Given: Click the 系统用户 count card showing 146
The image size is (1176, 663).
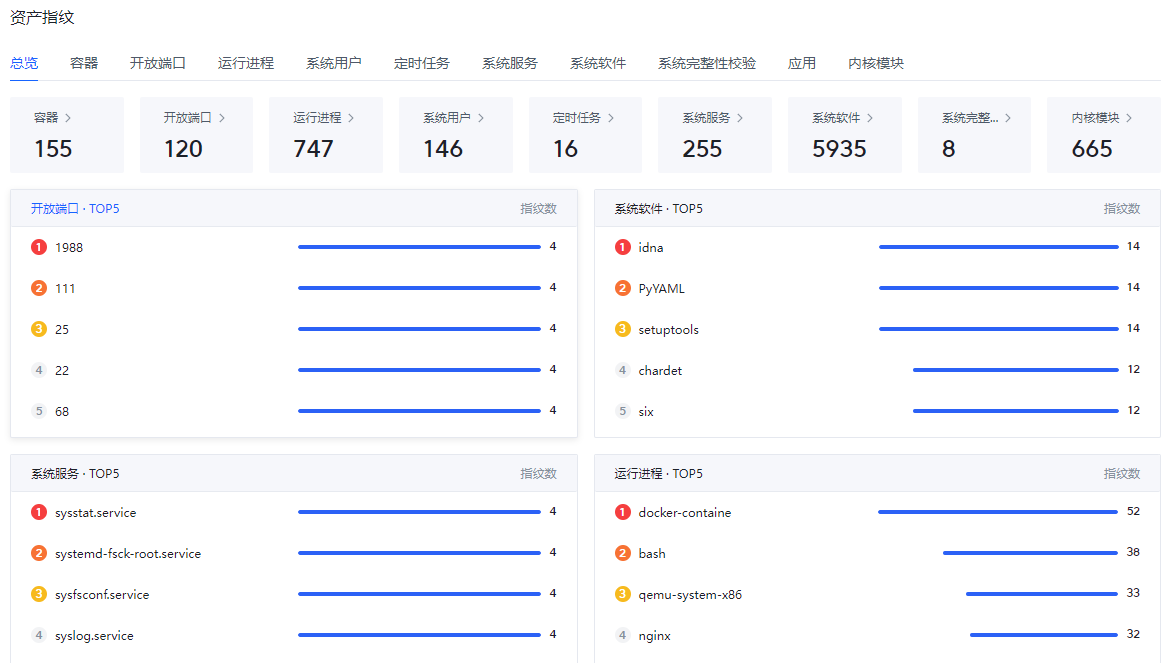Looking at the screenshot, I should coord(454,135).
